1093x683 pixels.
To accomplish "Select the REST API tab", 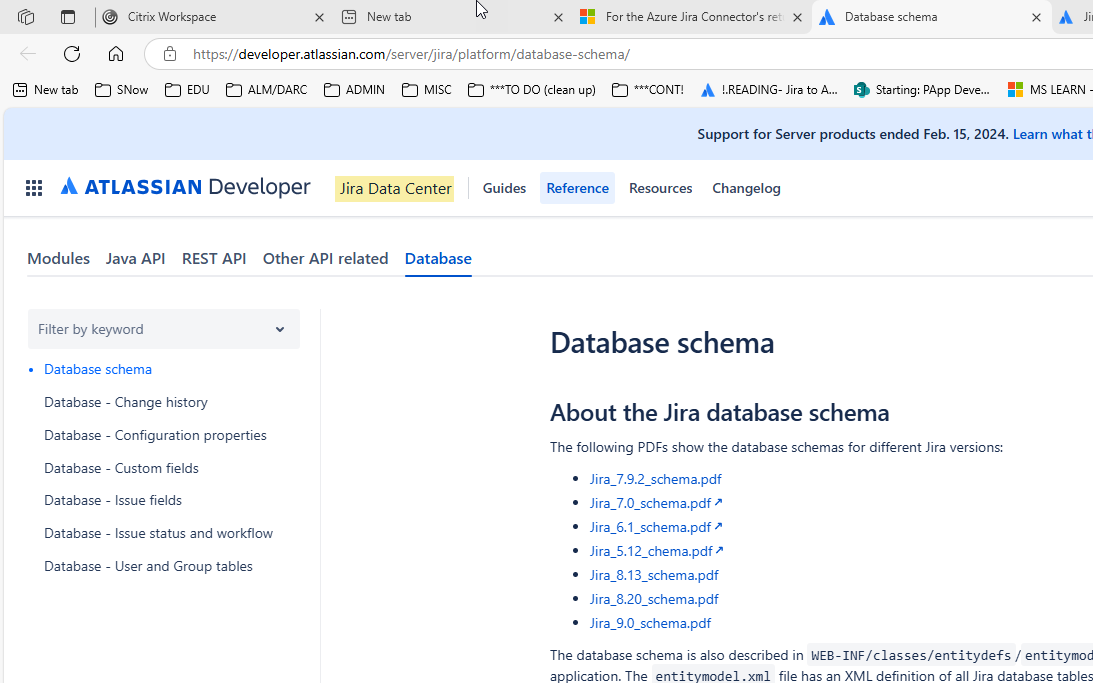I will [214, 258].
